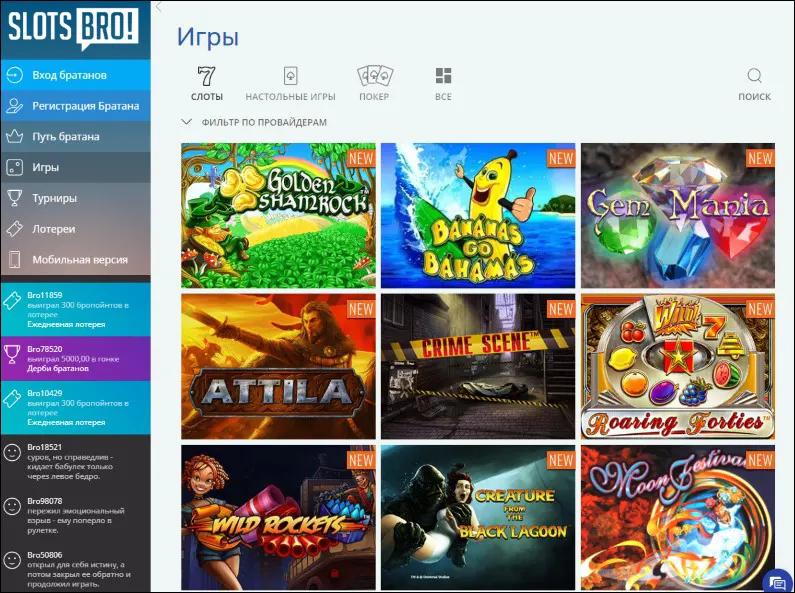Launch the Golden Shamrock game thumbnail
Image resolution: width=795 pixels, height=593 pixels.
click(x=278, y=215)
